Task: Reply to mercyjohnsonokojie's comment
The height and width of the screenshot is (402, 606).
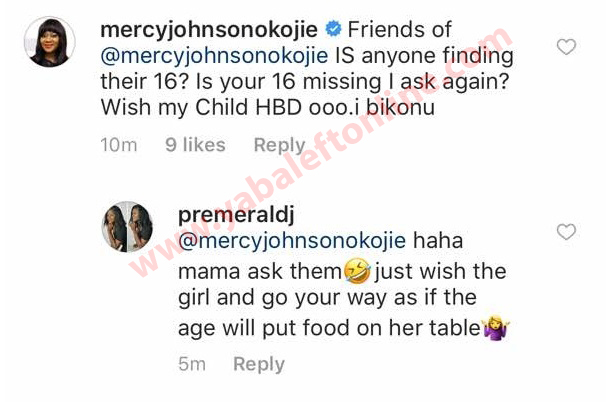Action: tap(279, 145)
